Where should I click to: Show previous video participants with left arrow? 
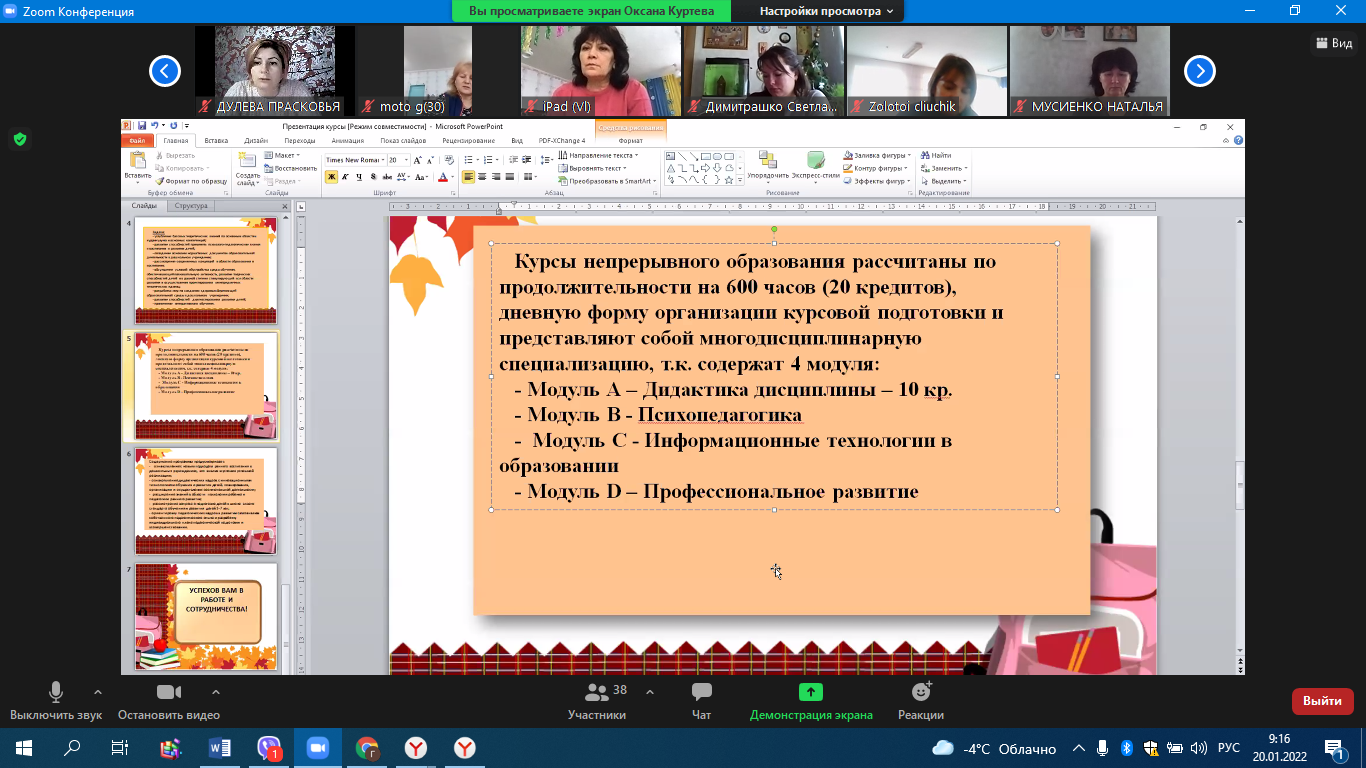(165, 71)
